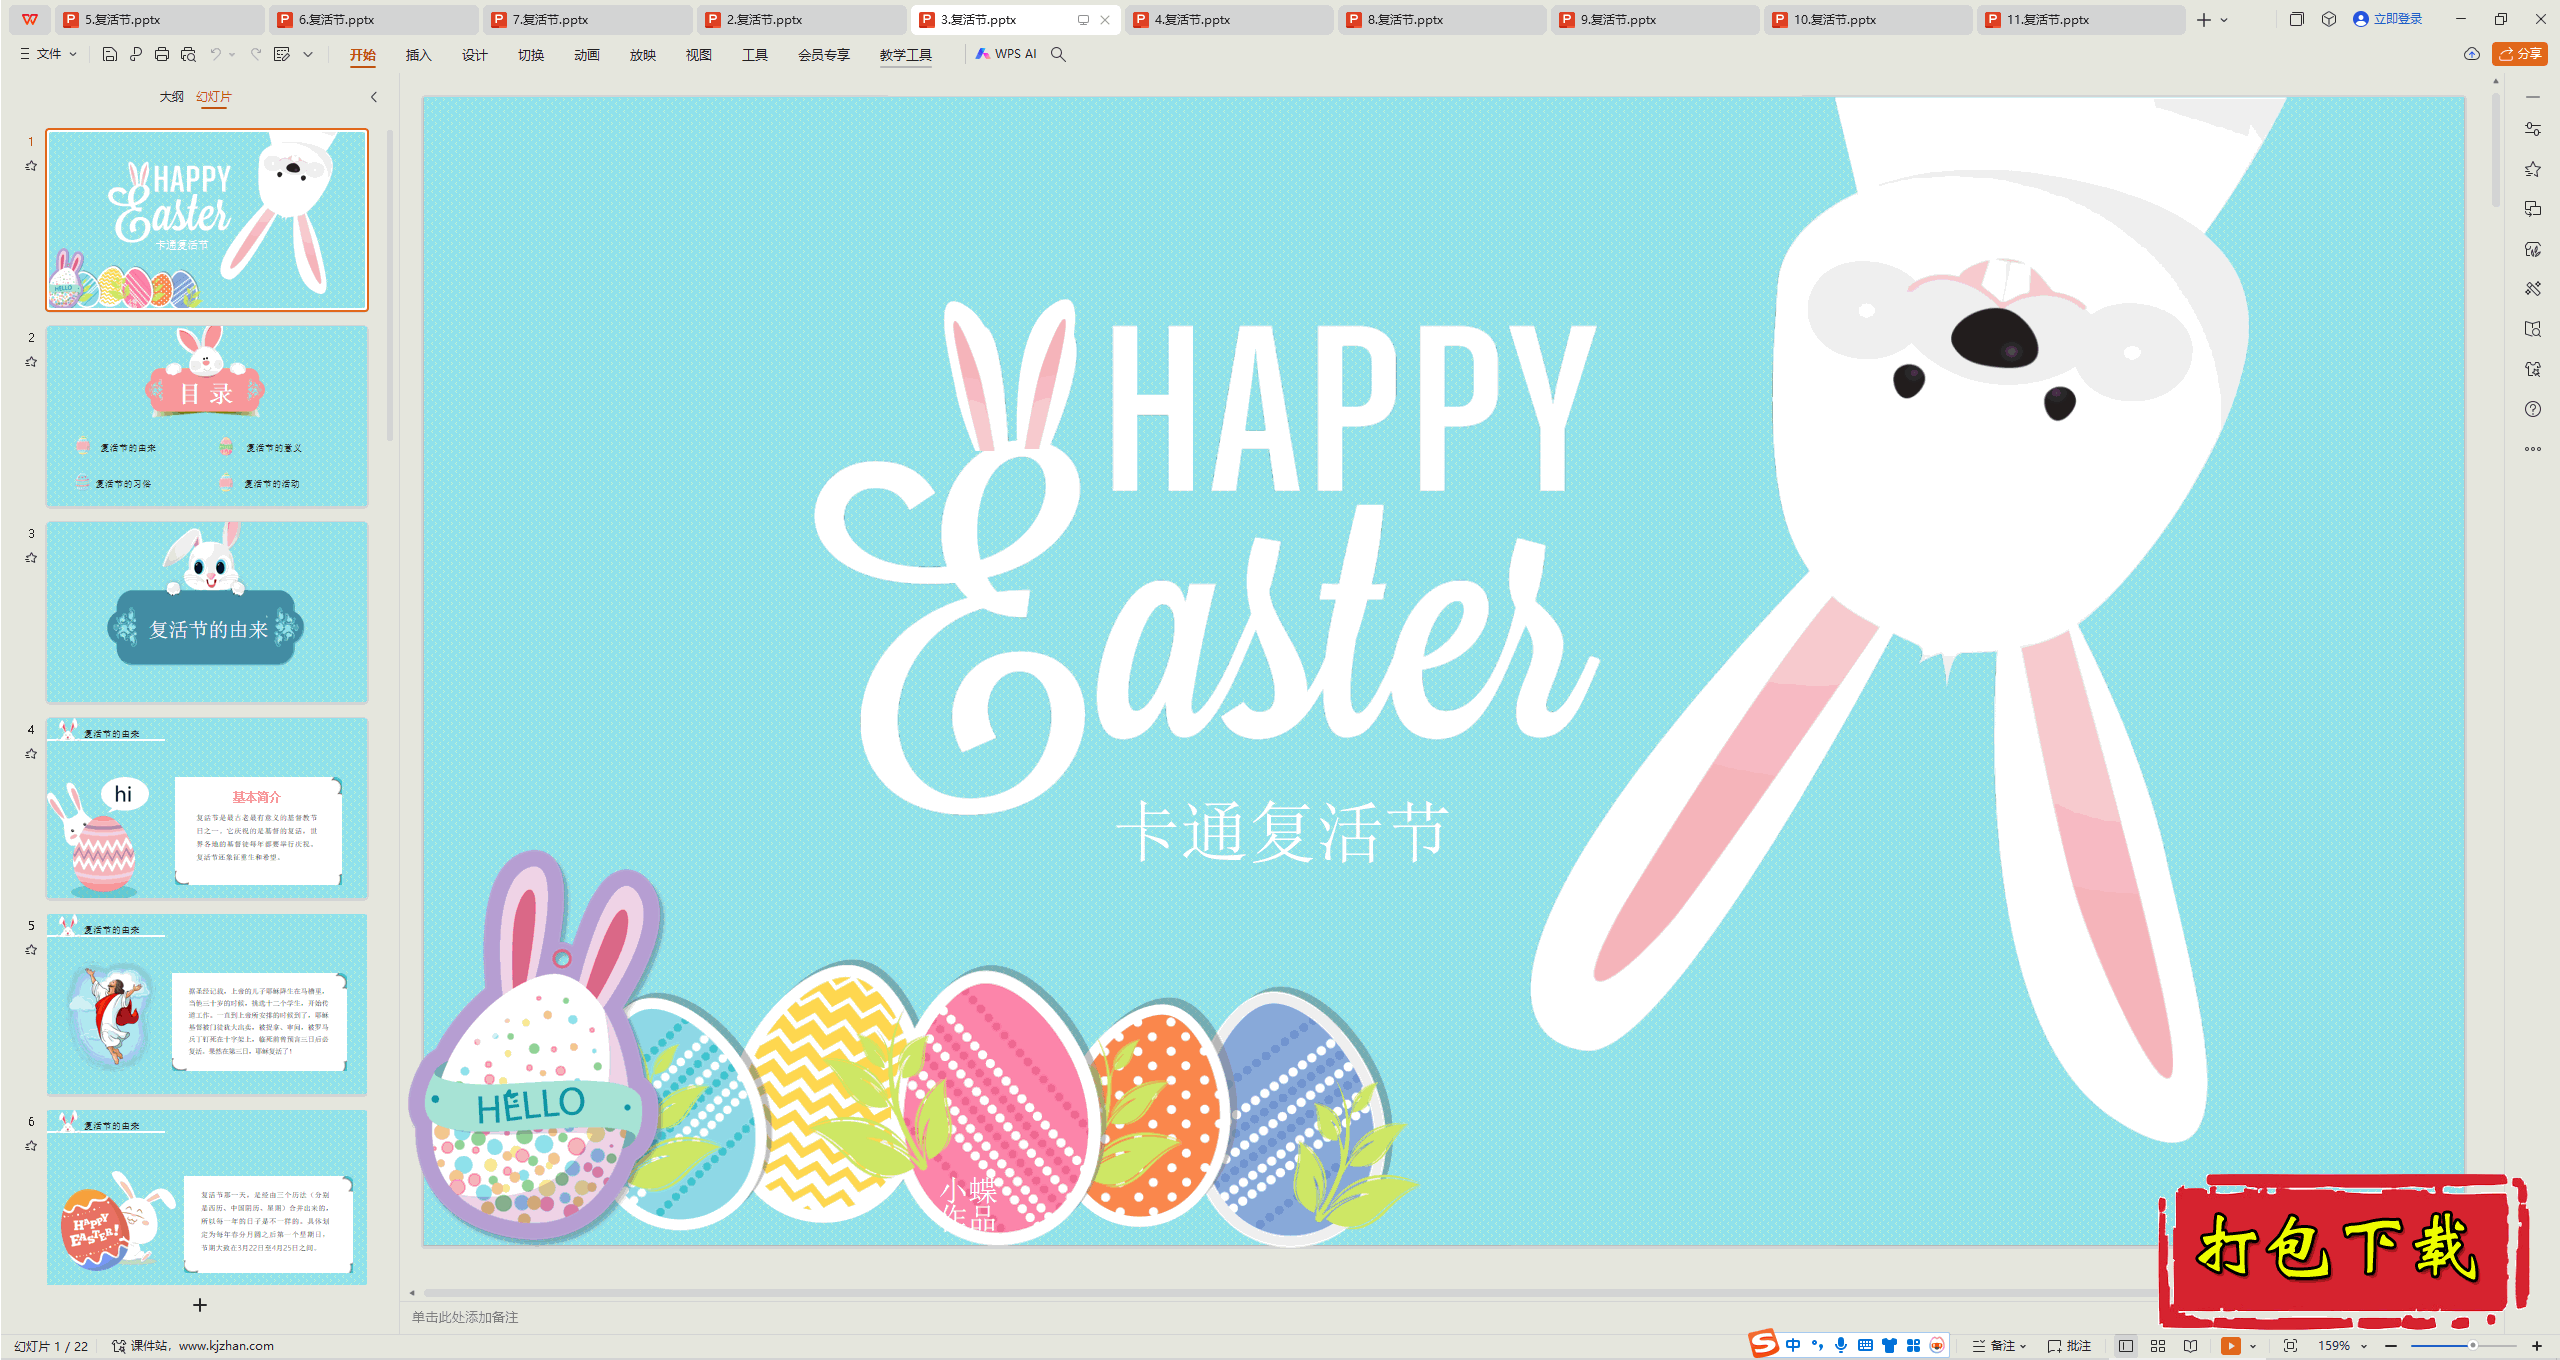The height and width of the screenshot is (1360, 2560).
Task: Open the new tab dropdown arrow
Action: tap(2224, 20)
